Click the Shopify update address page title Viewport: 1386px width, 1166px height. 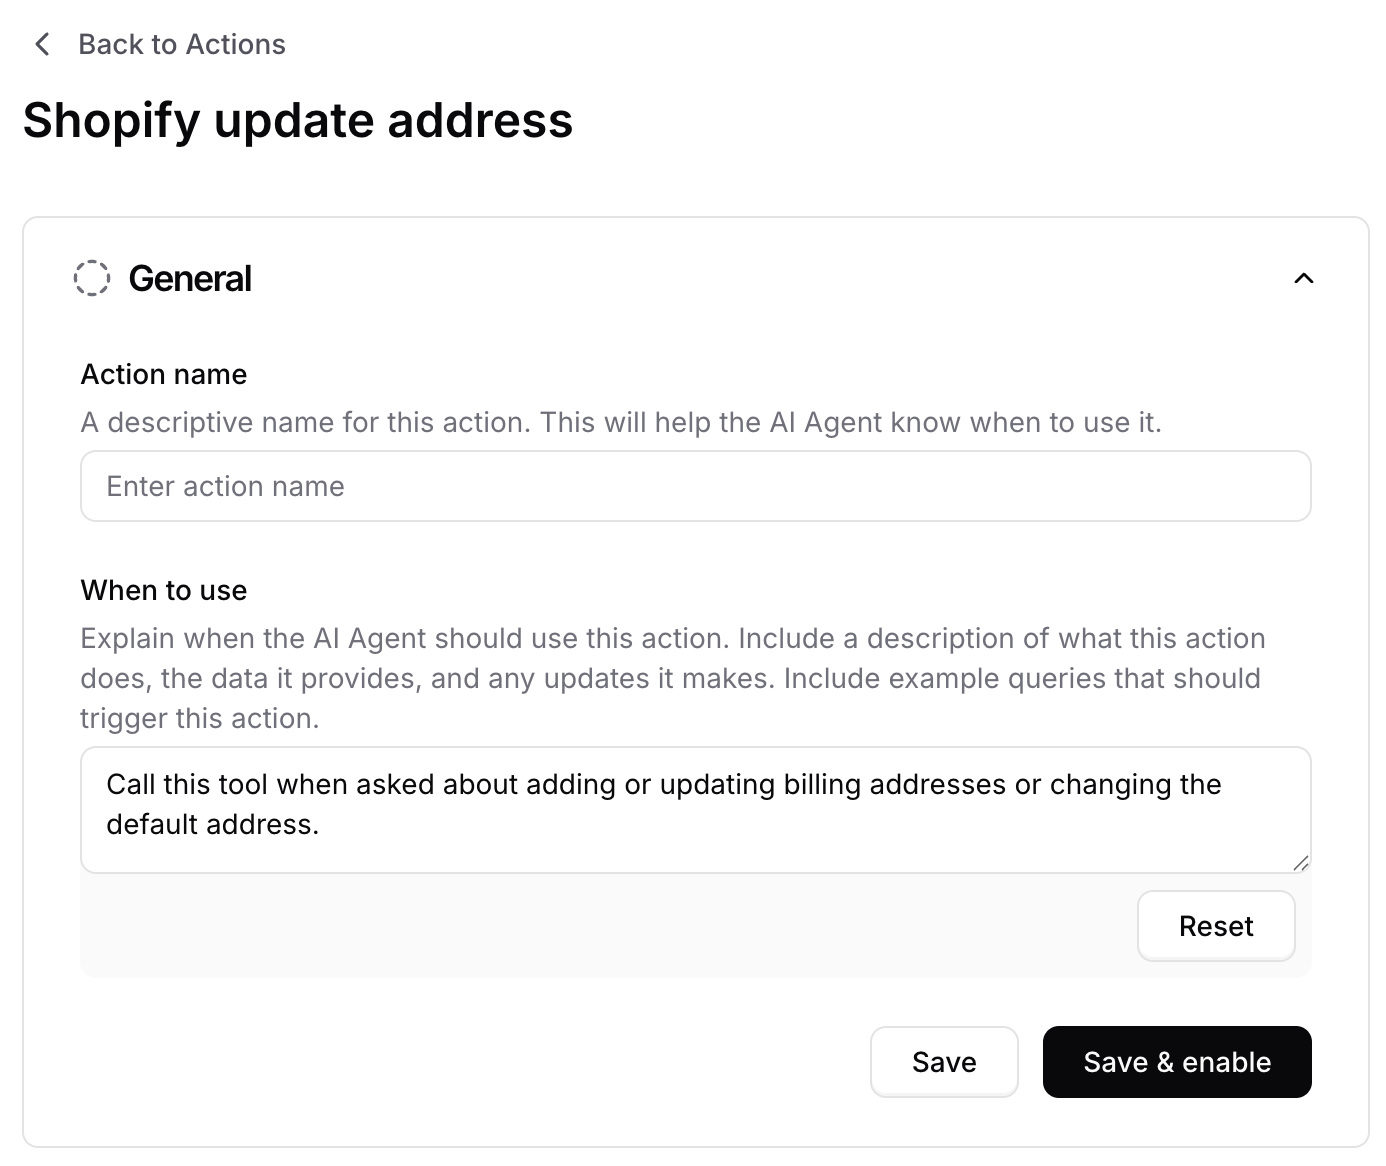click(x=299, y=121)
